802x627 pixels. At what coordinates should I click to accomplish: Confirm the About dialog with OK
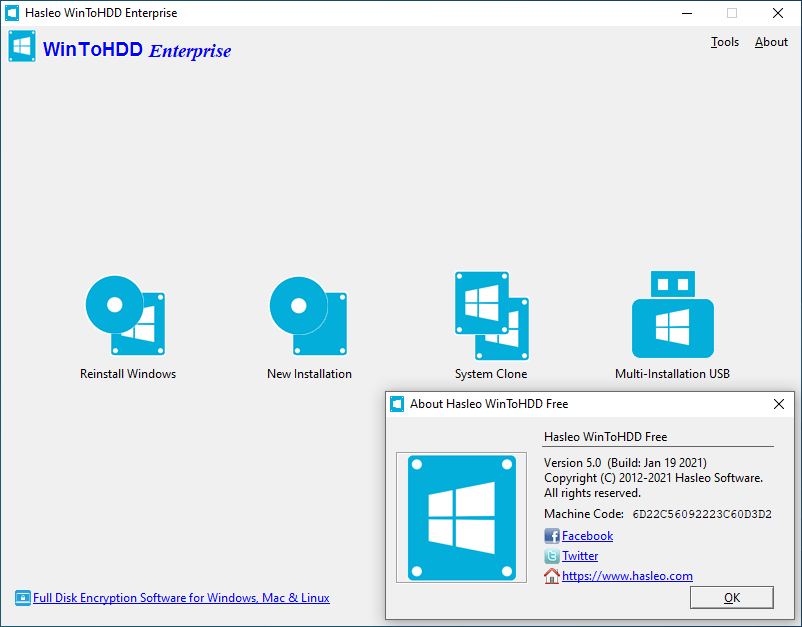(x=731, y=597)
